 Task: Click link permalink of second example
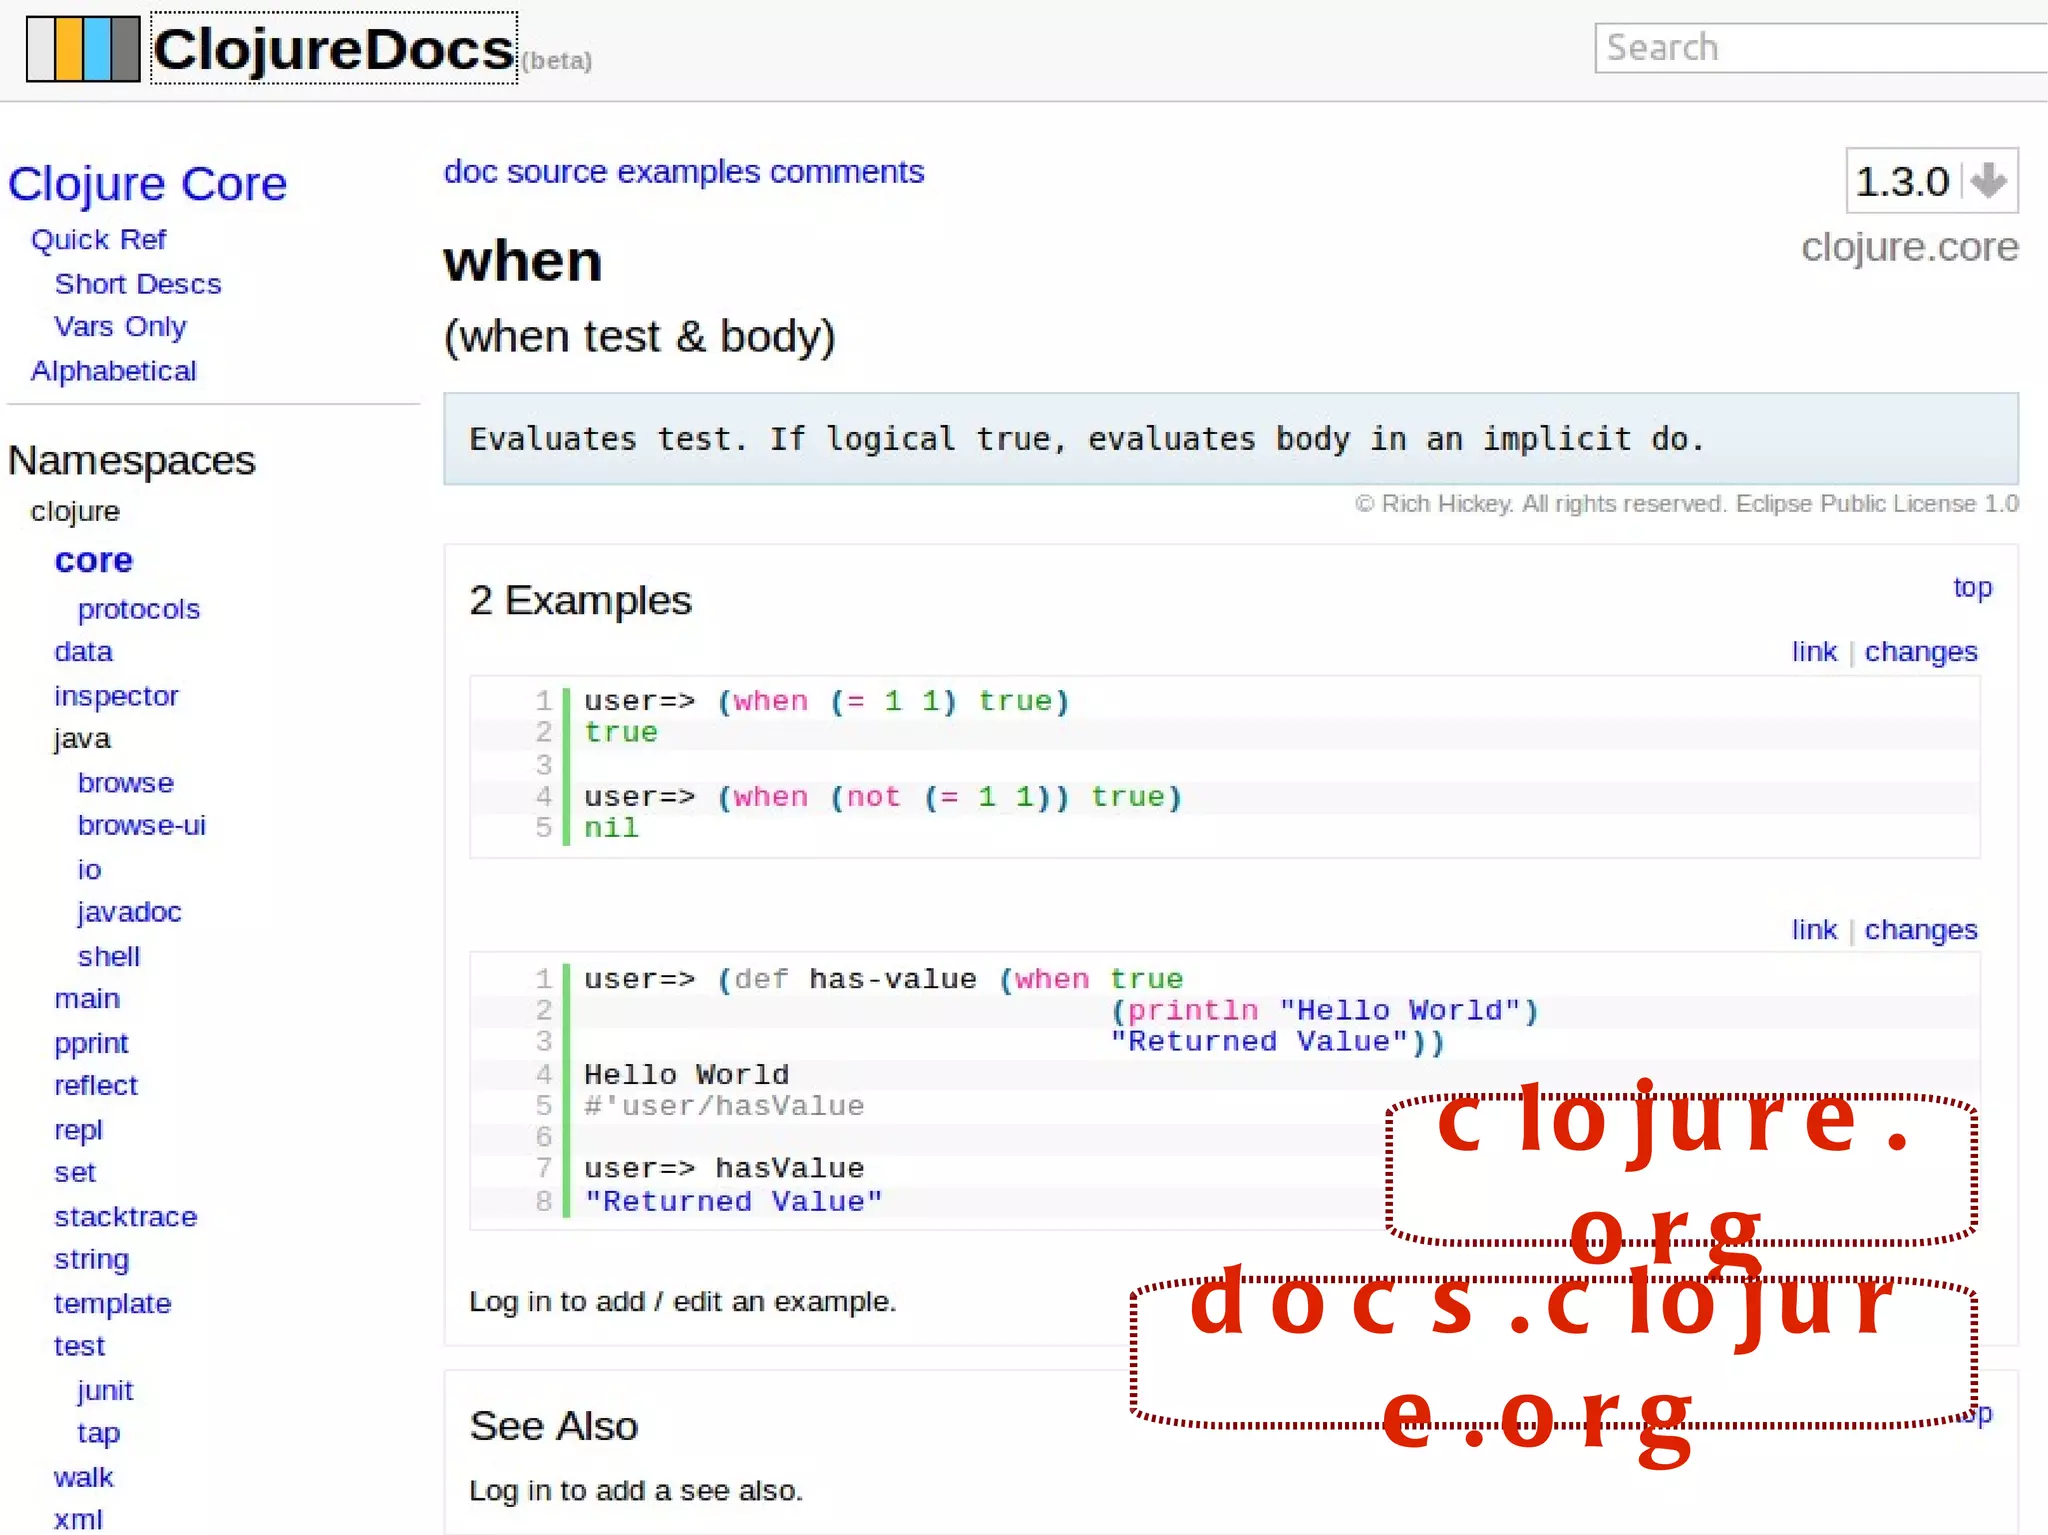[x=1813, y=930]
